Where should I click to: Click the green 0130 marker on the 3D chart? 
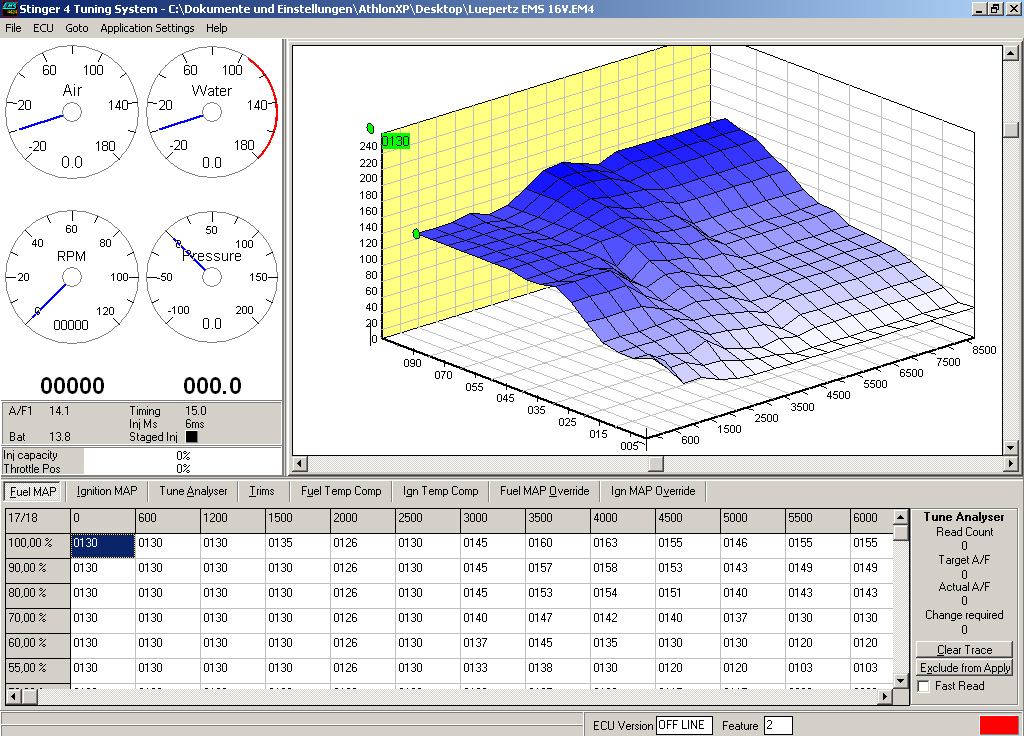point(396,142)
